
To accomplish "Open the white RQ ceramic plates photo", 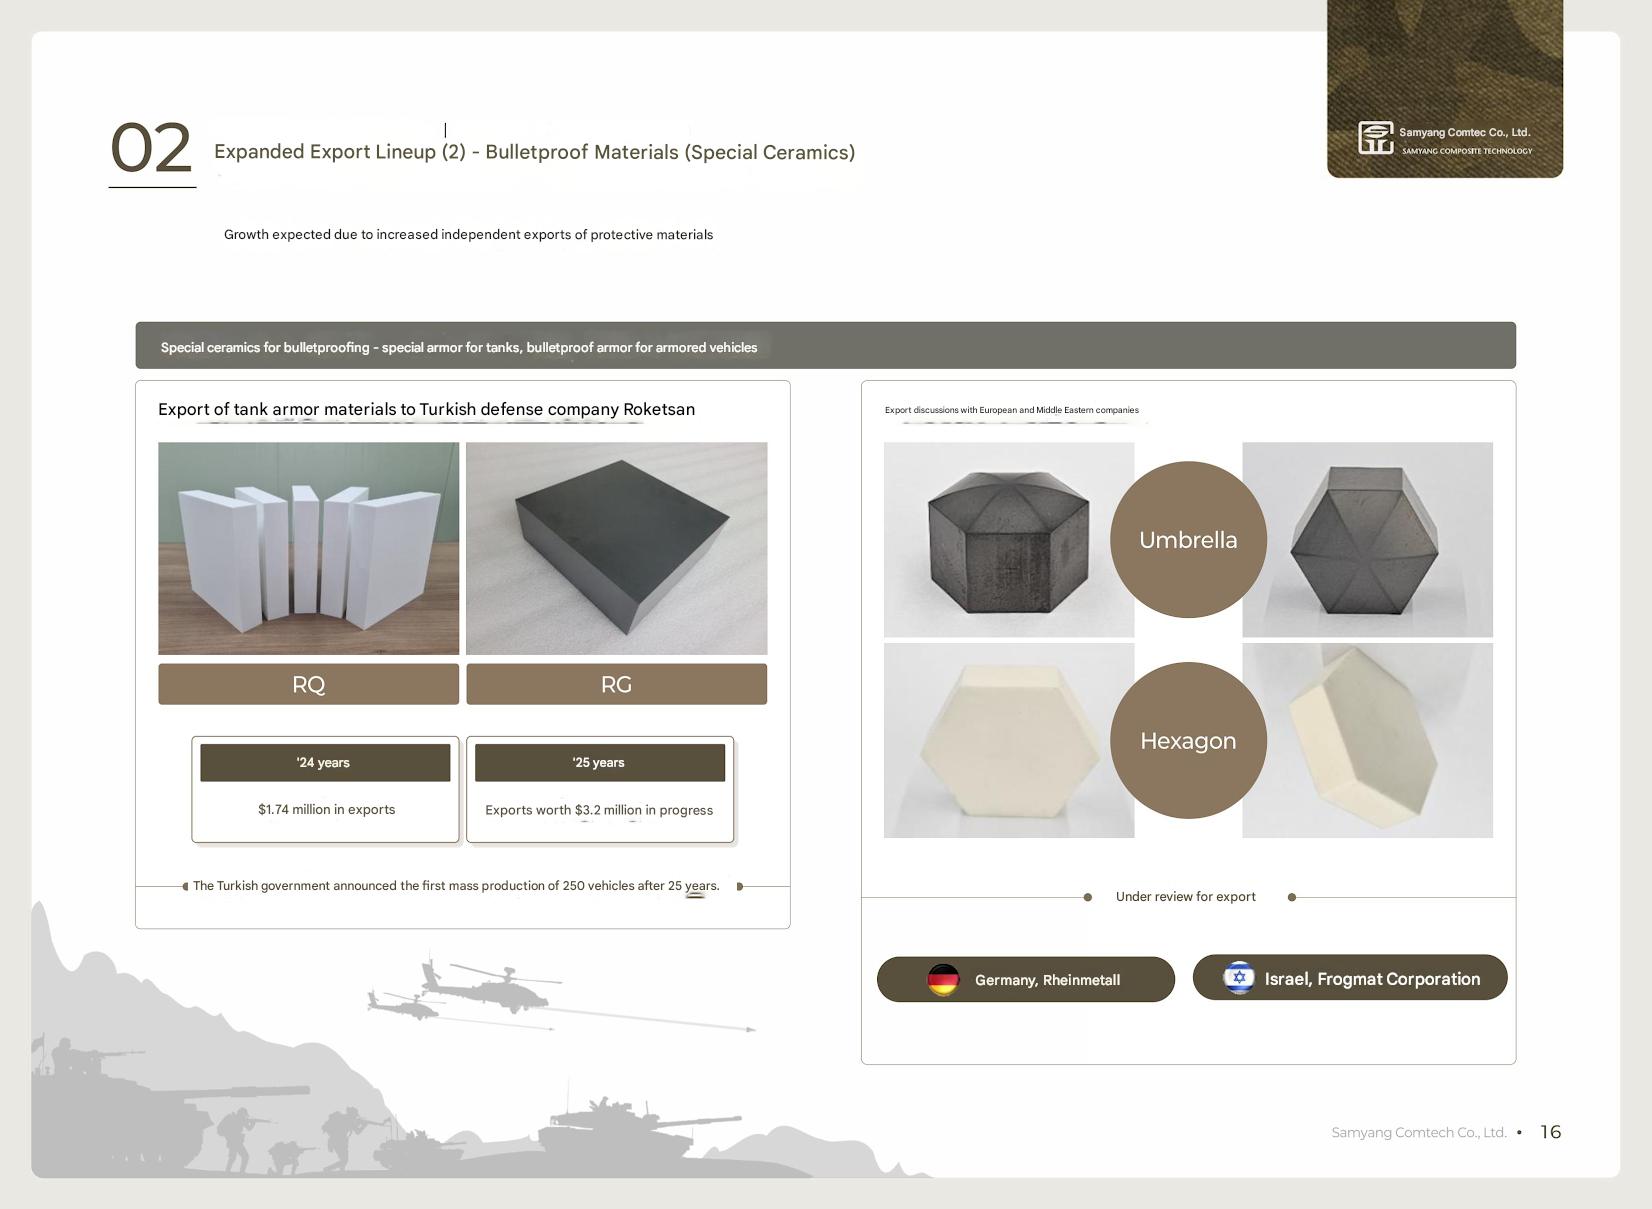I will click(309, 549).
